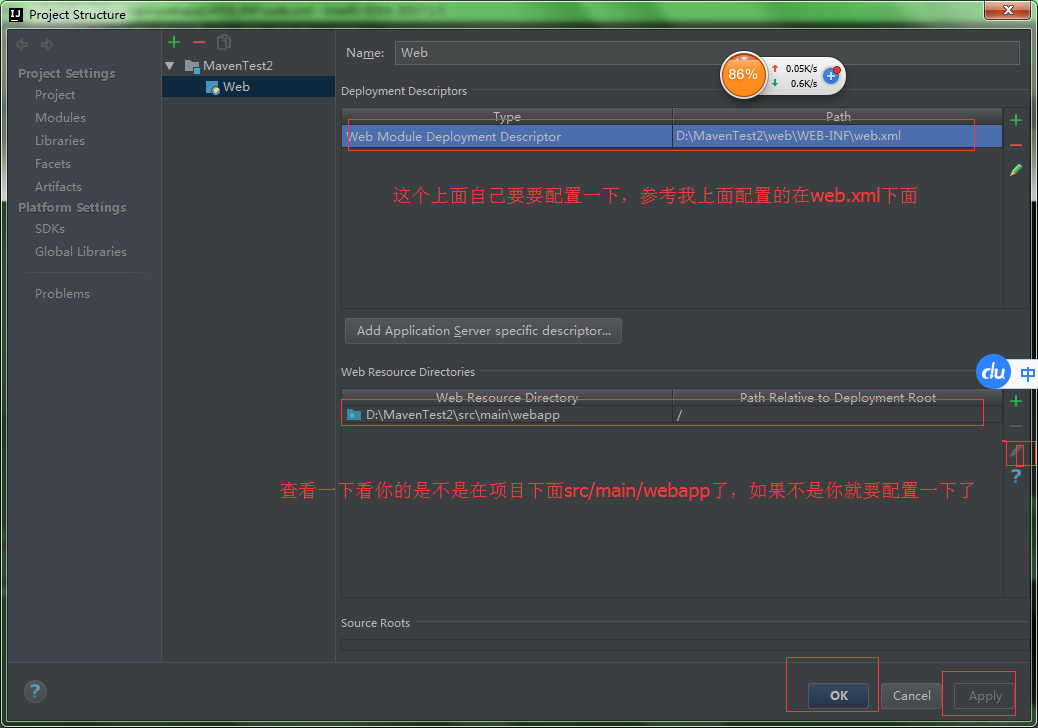Open the Artifacts settings section
The height and width of the screenshot is (728, 1038).
click(x=58, y=187)
